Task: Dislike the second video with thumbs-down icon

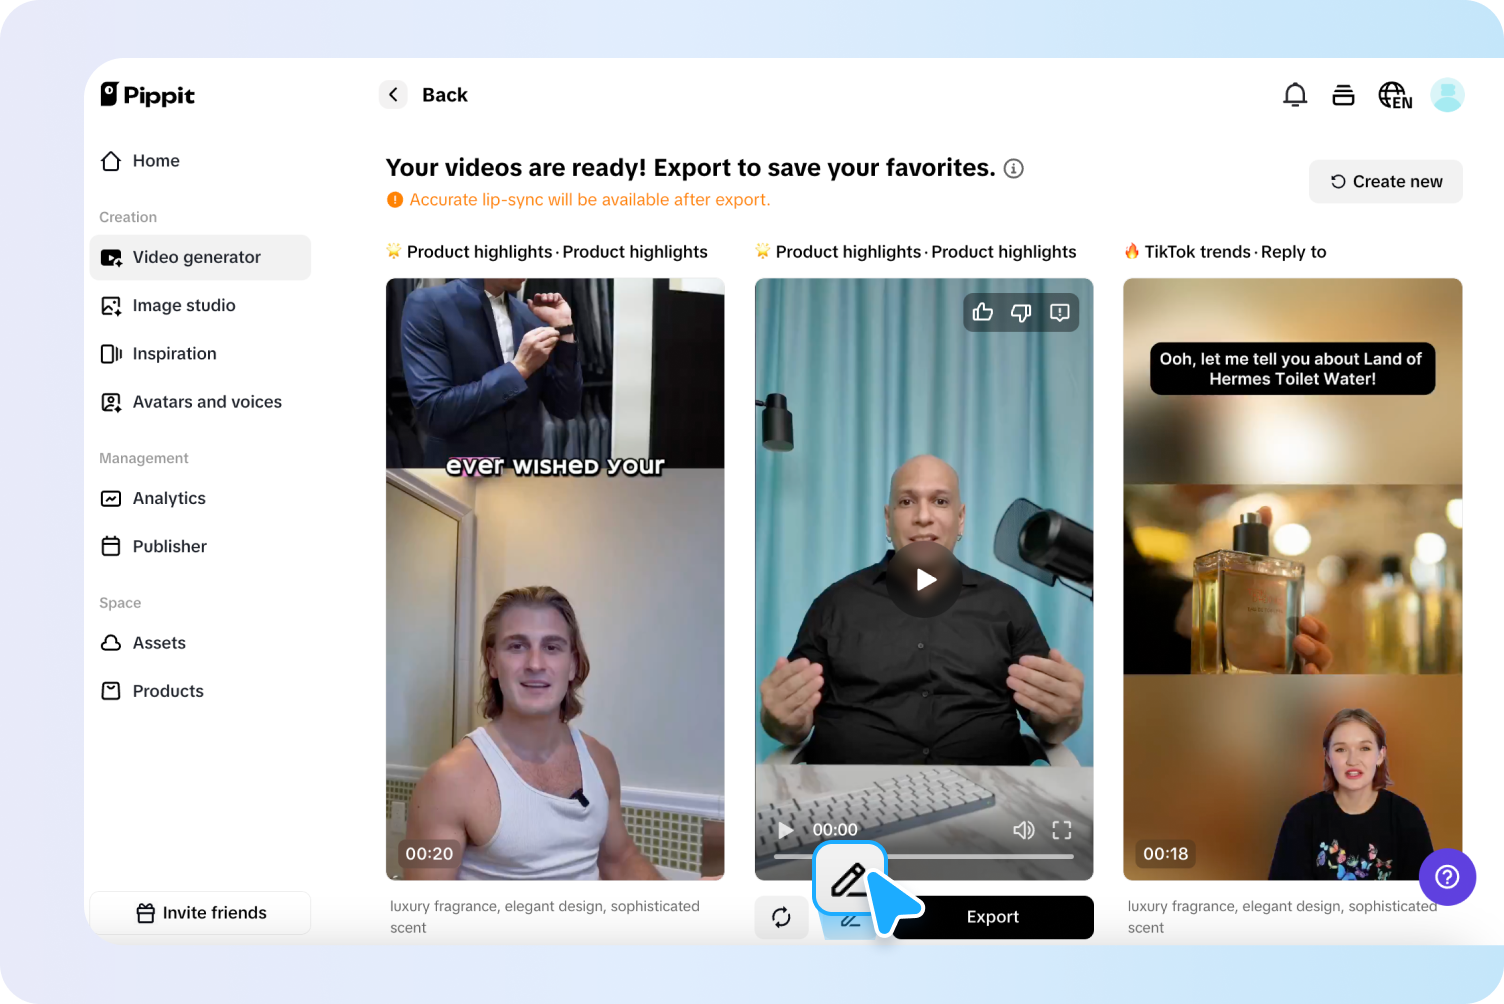Action: (1020, 312)
